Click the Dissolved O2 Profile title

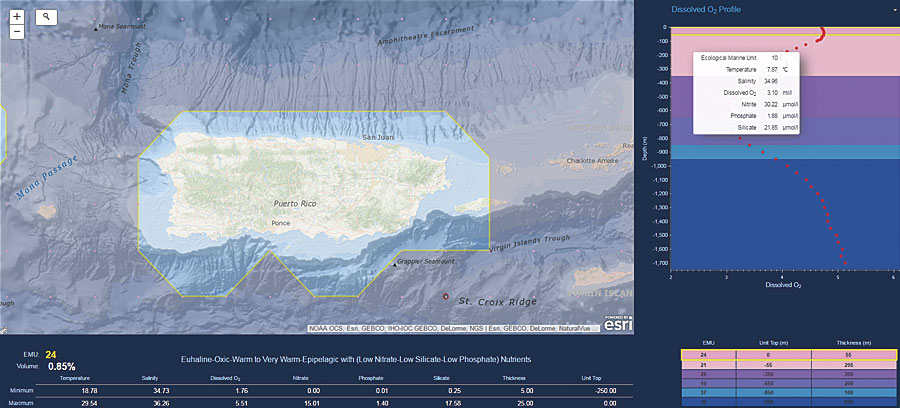[707, 9]
